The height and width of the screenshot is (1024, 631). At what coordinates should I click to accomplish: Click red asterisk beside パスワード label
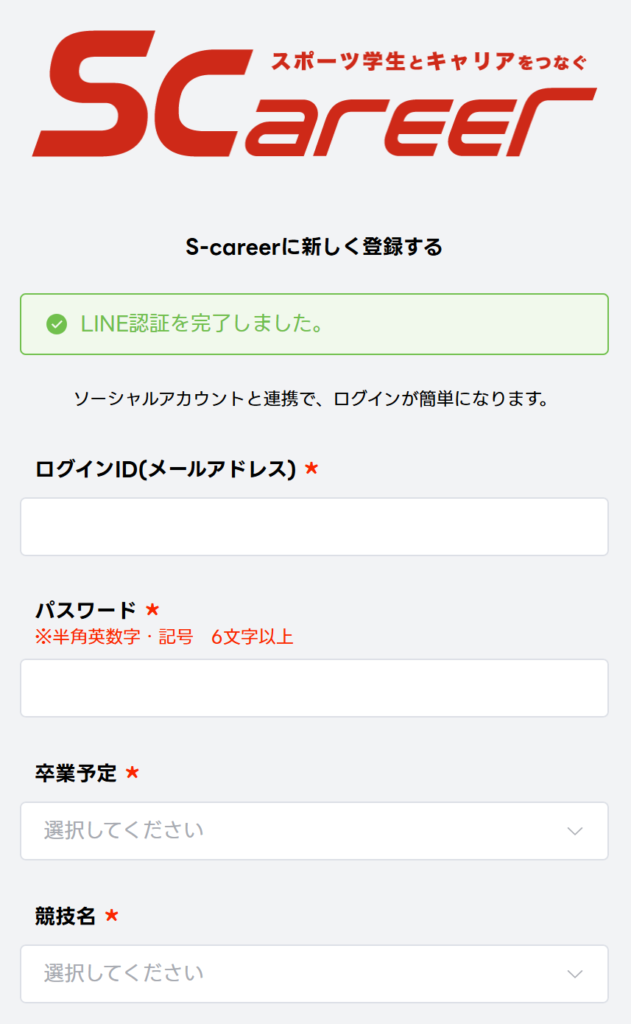click(x=152, y=610)
